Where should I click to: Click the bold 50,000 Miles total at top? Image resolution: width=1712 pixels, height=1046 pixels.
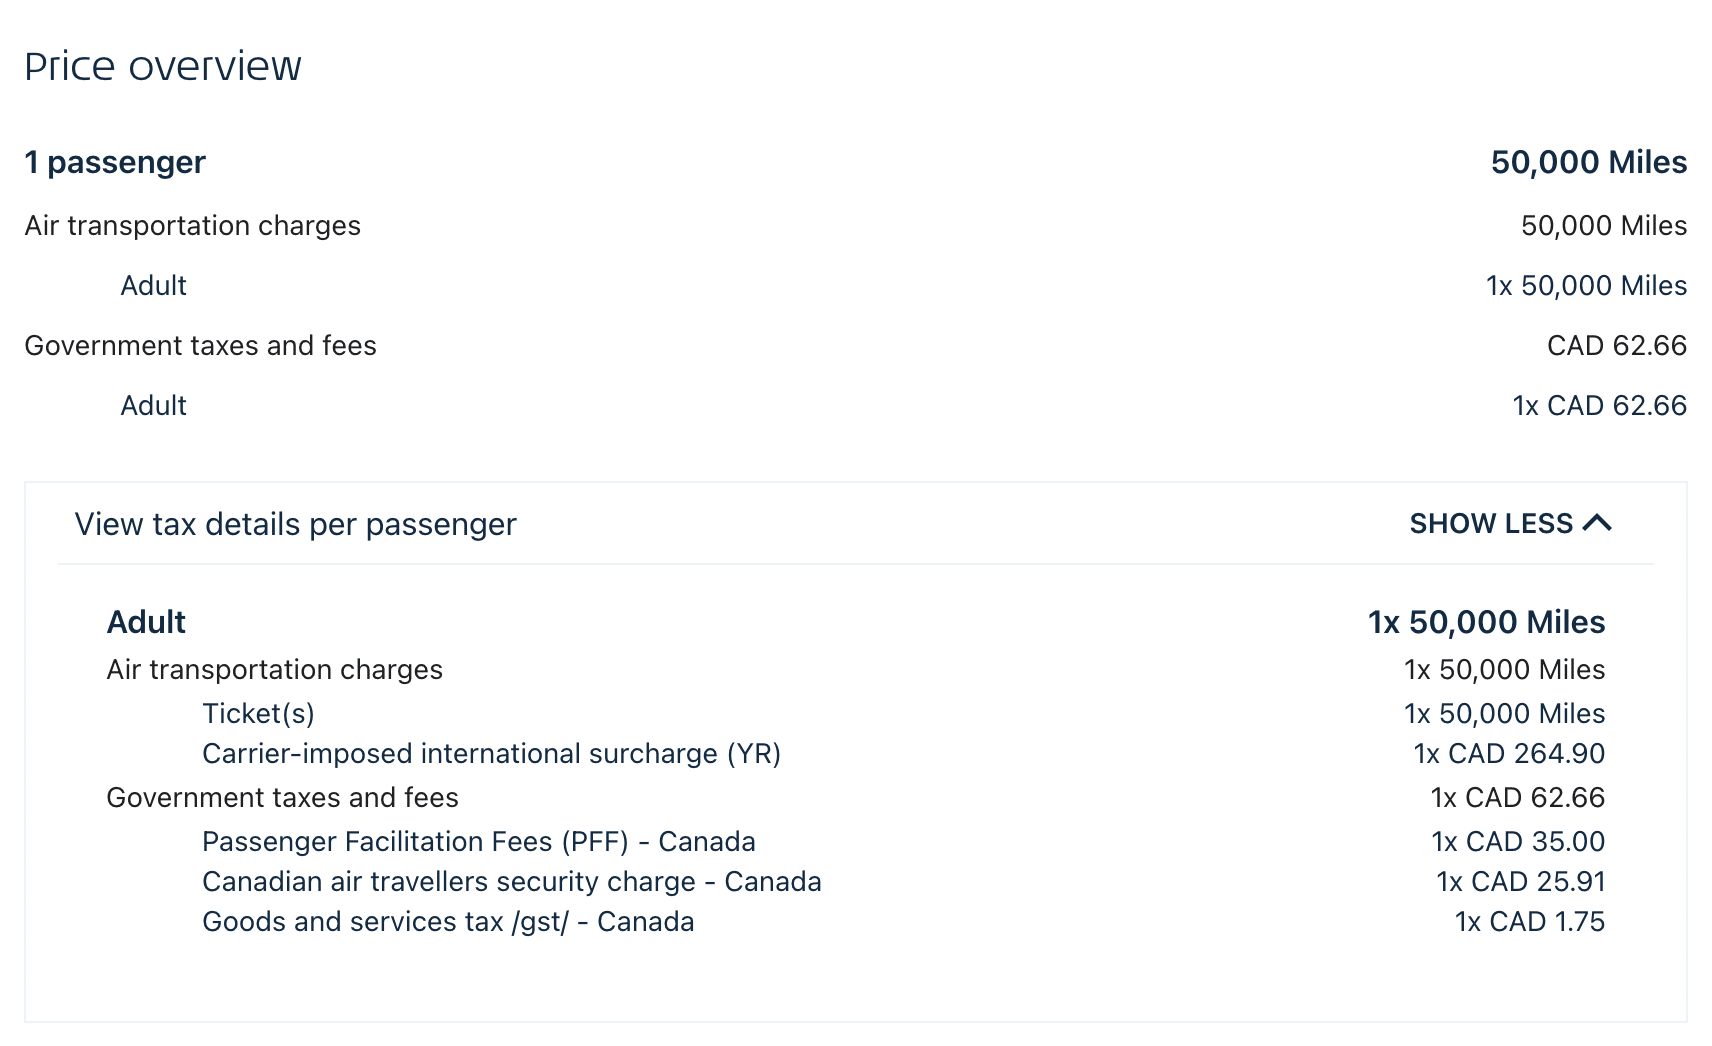point(1588,162)
